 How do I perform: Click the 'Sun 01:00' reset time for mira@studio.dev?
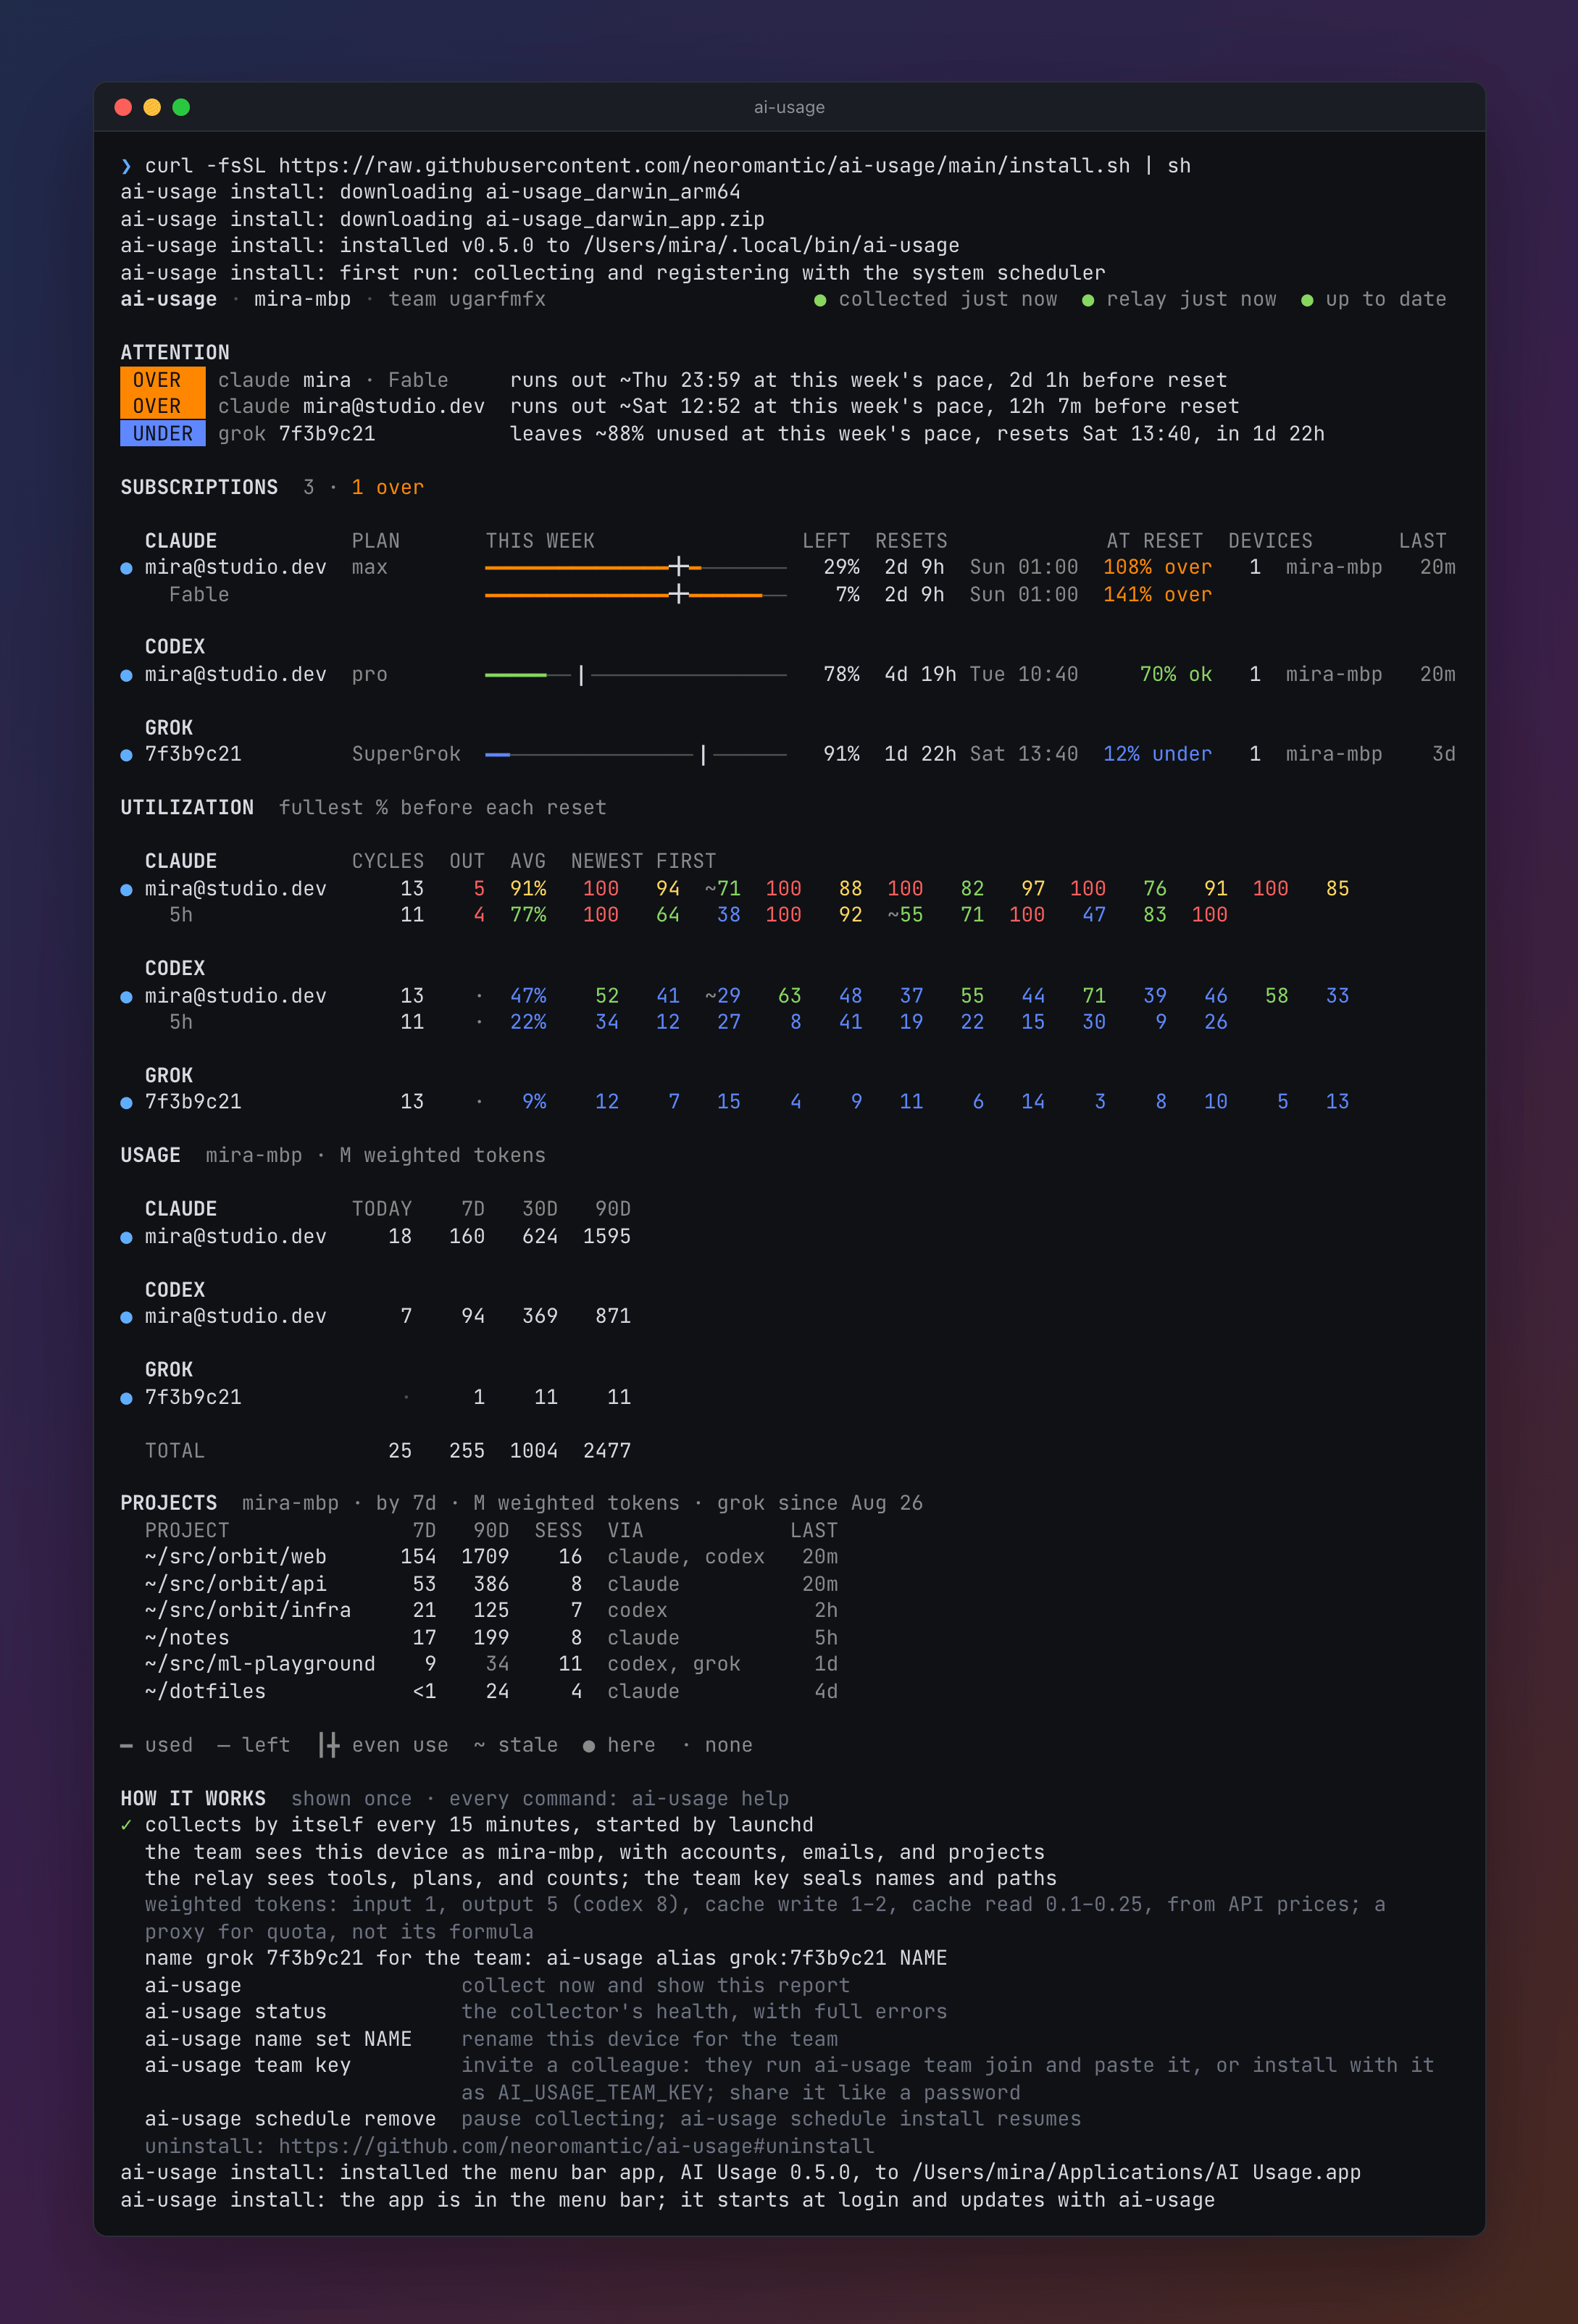point(1024,567)
